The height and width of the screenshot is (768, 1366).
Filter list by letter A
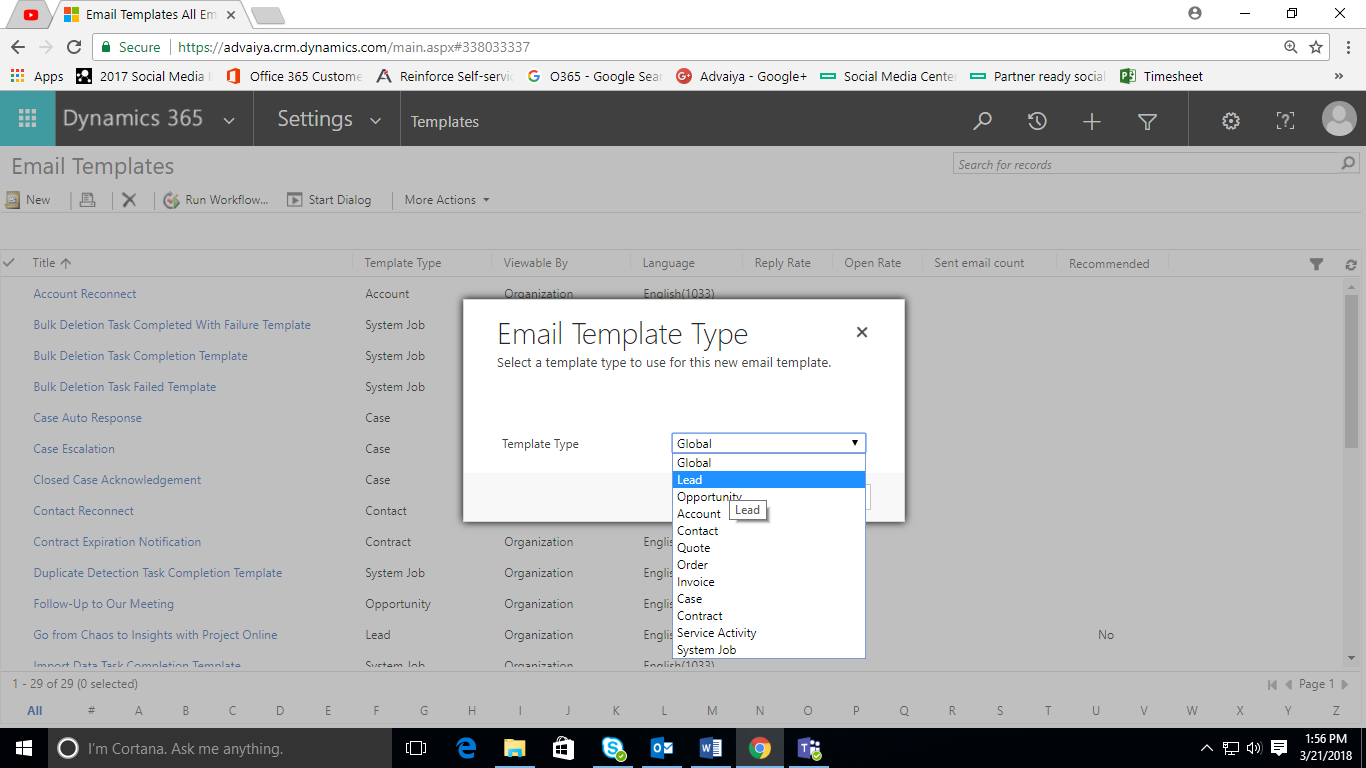point(138,711)
